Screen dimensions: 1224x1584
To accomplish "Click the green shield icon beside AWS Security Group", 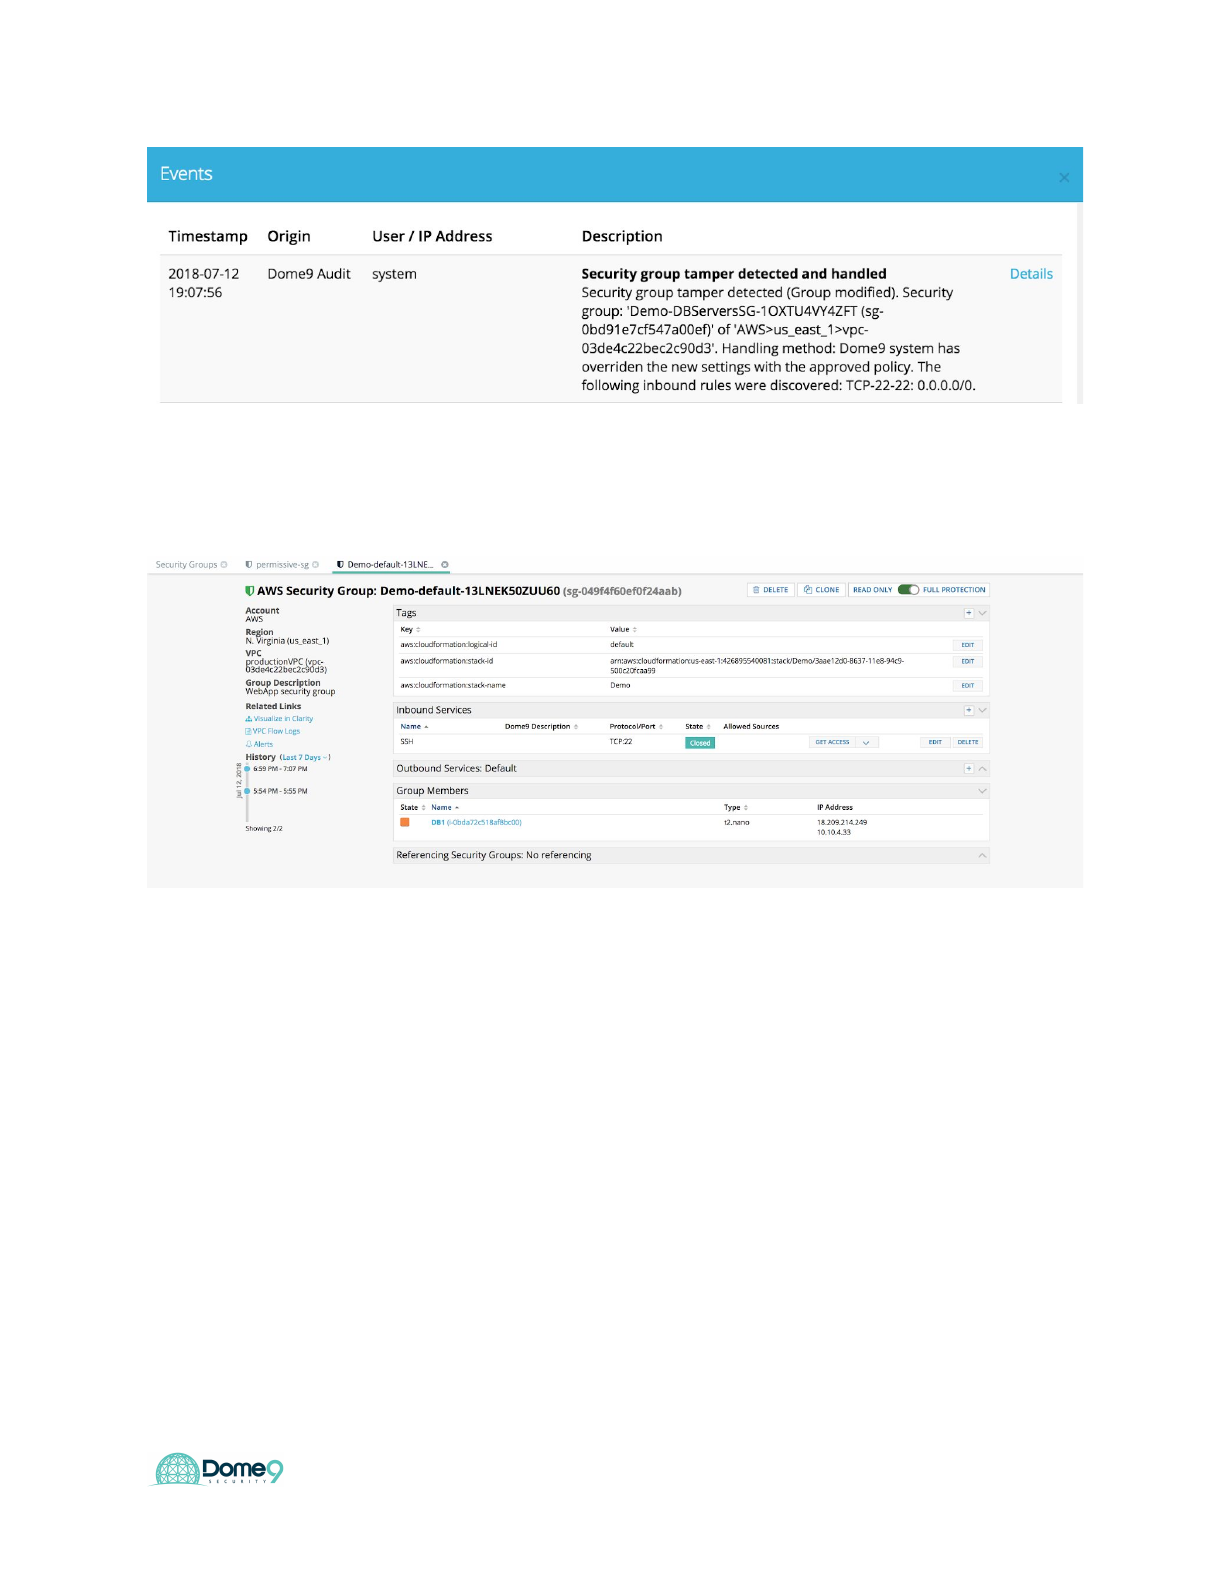I will [x=250, y=591].
